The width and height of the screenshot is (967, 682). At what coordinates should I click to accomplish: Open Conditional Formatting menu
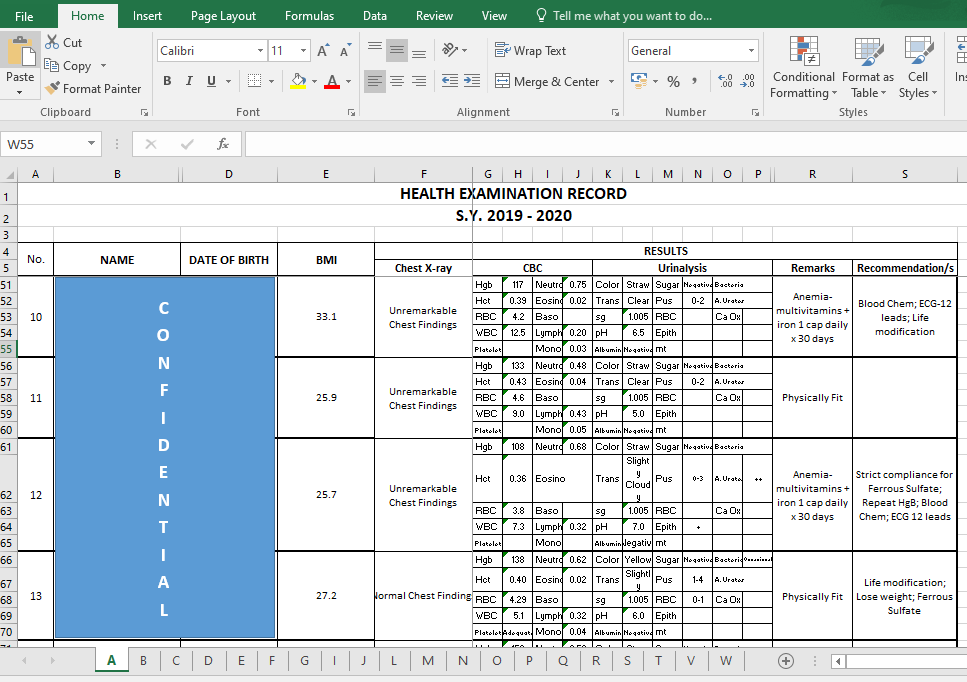click(804, 67)
